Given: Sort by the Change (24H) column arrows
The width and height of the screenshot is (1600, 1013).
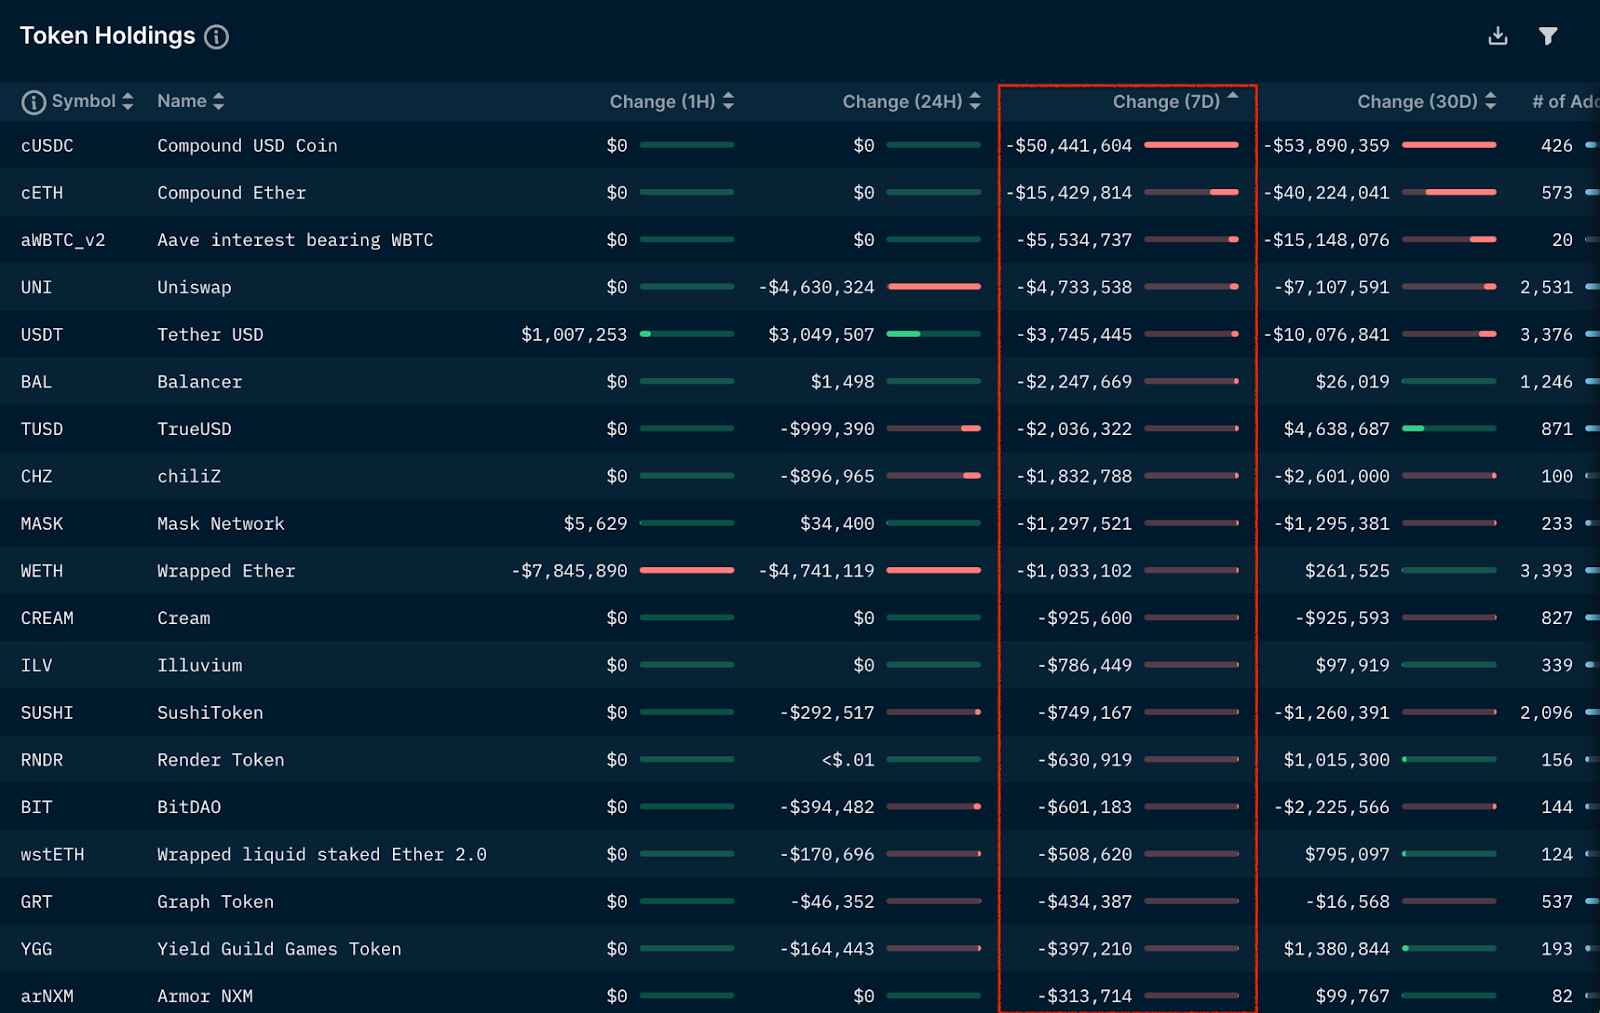Looking at the screenshot, I should coord(975,101).
